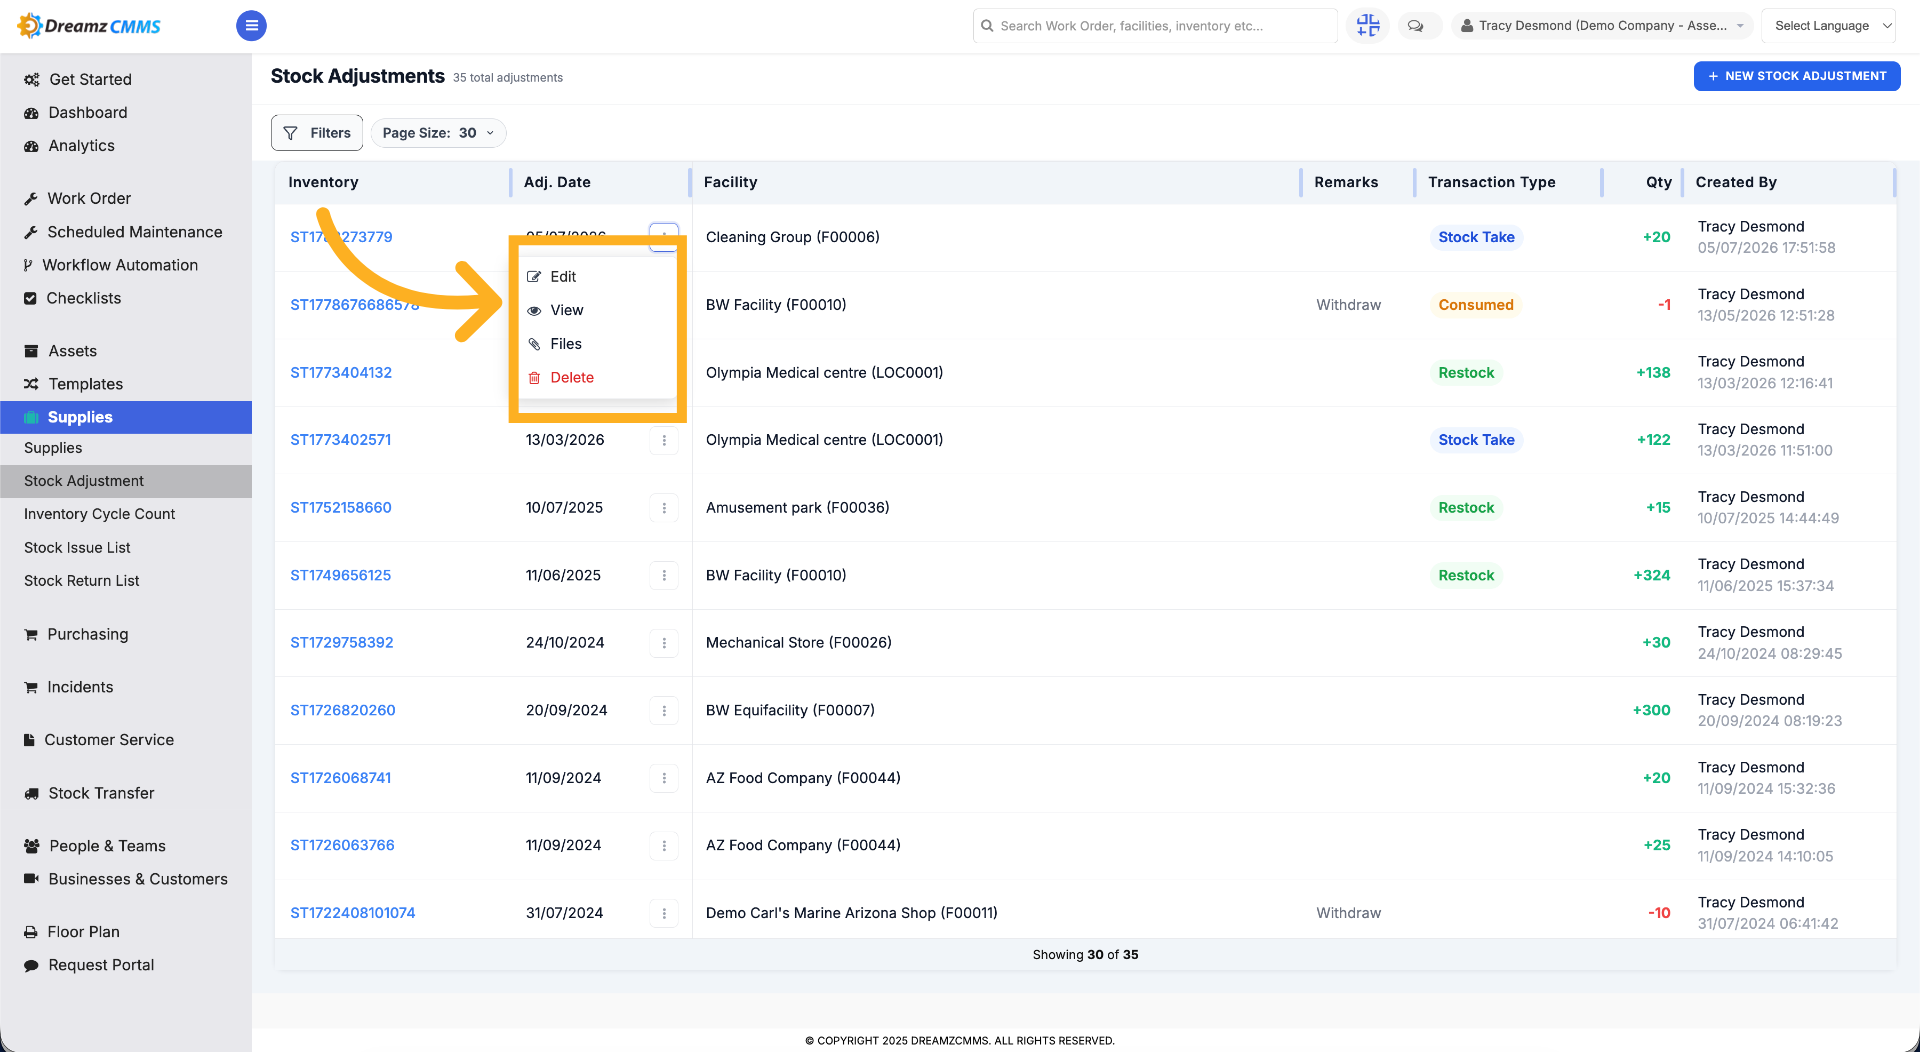Image resolution: width=1920 pixels, height=1052 pixels.
Task: Open Checklists in the sidebar
Action: (x=84, y=298)
